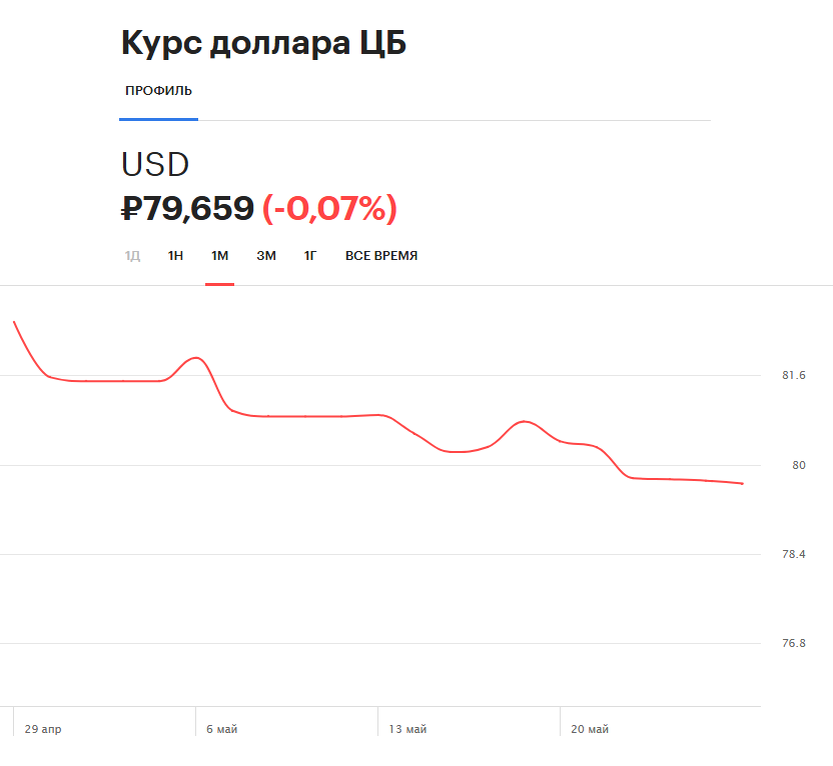Select the 1Н weekly view

coord(175,255)
